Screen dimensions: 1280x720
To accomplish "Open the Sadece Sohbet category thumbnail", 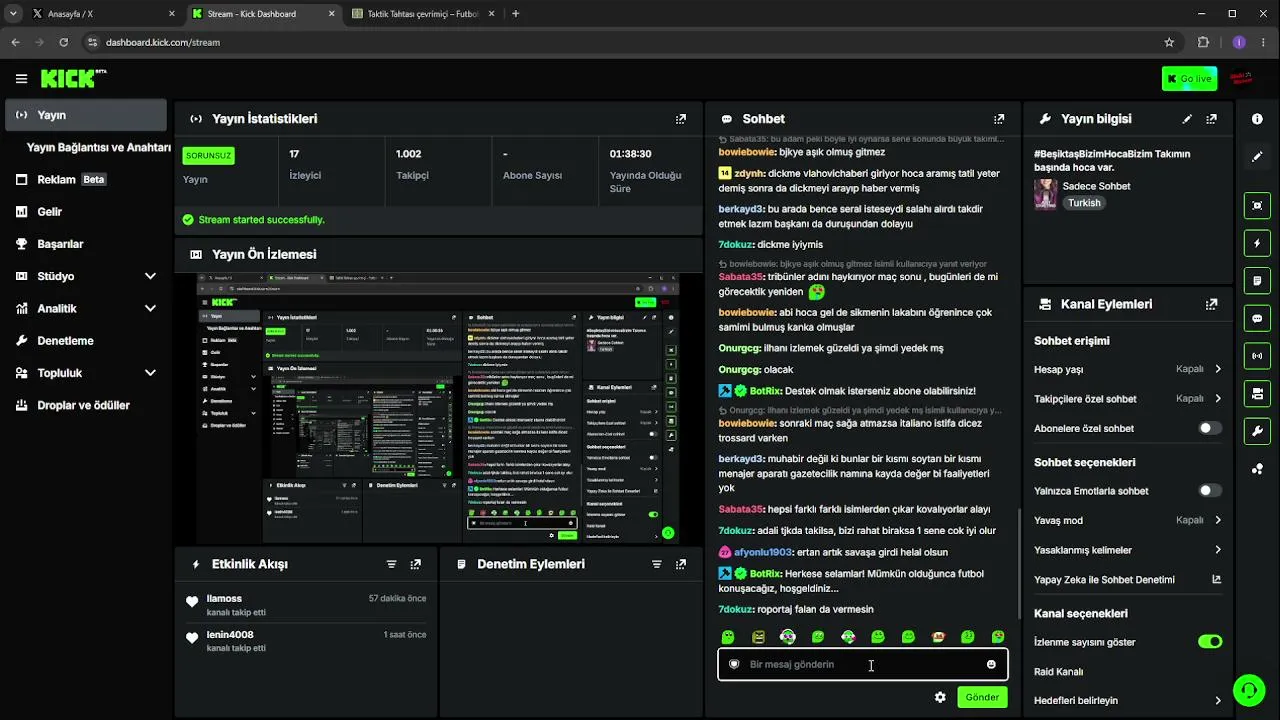I will tap(1045, 194).
